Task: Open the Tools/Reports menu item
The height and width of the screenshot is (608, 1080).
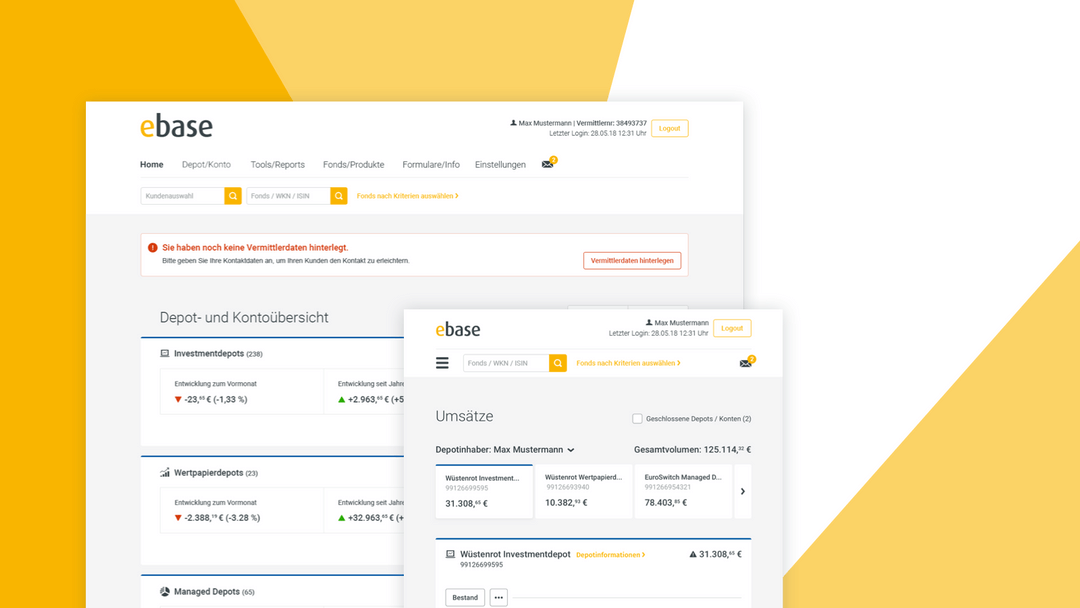Action: click(x=278, y=165)
